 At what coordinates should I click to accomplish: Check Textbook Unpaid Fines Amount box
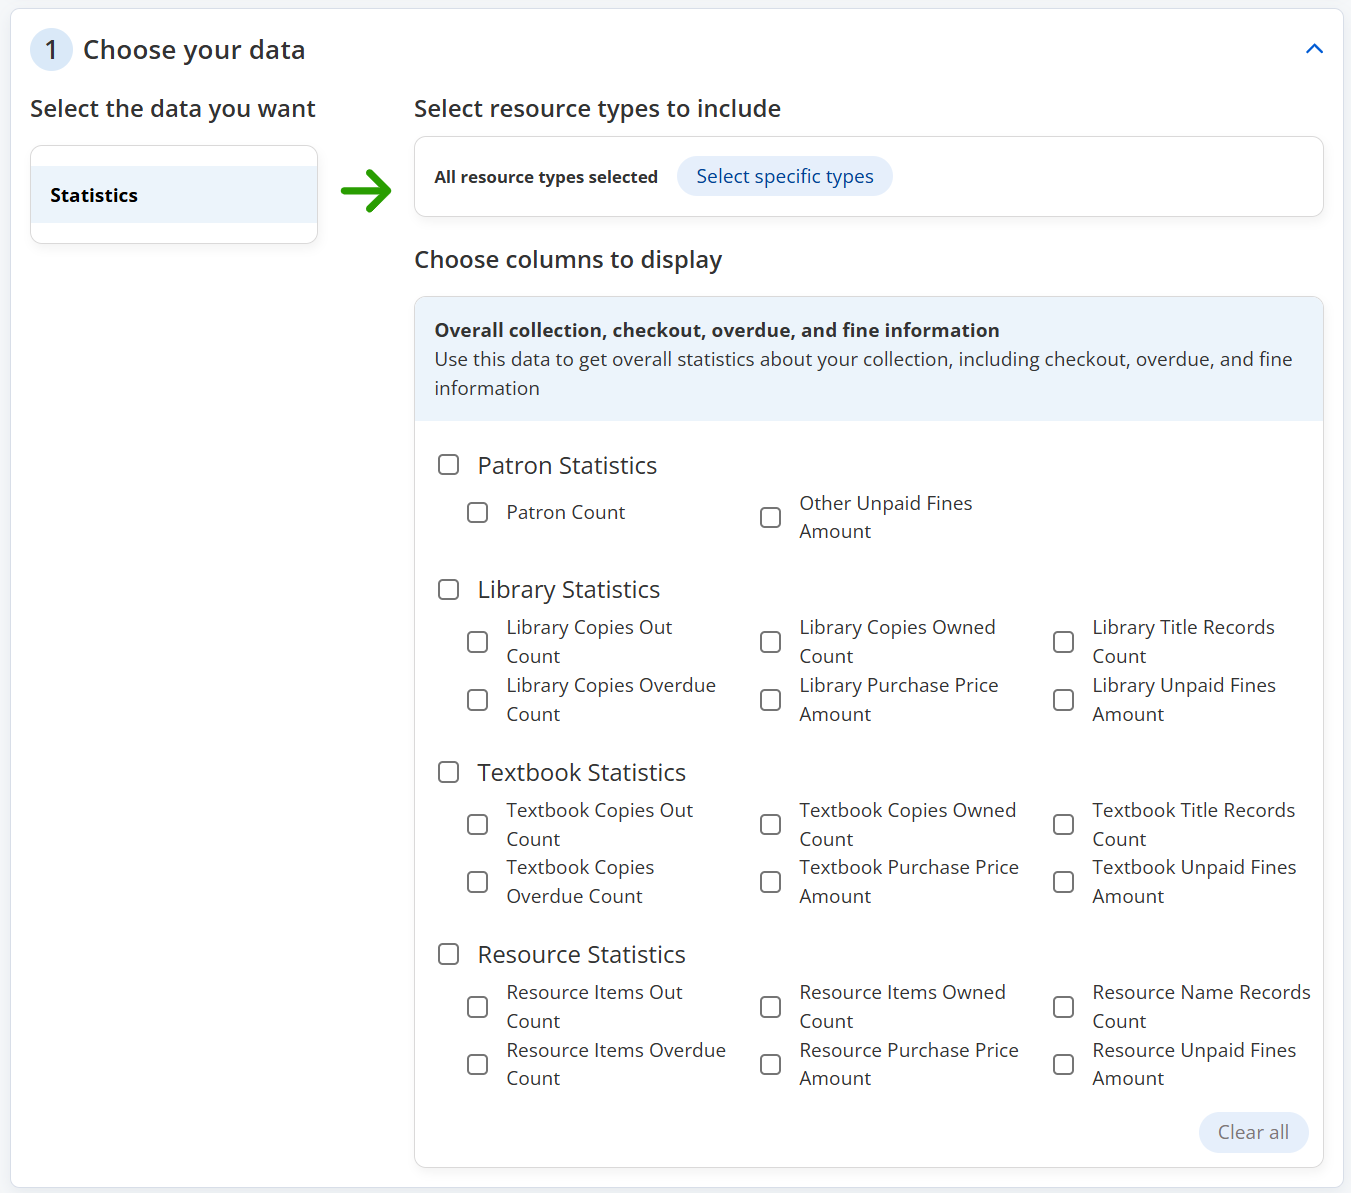1064,882
